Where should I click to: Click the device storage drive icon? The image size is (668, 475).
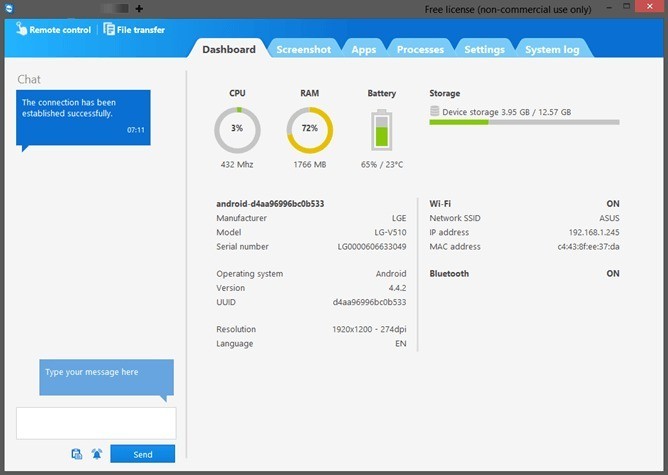435,112
